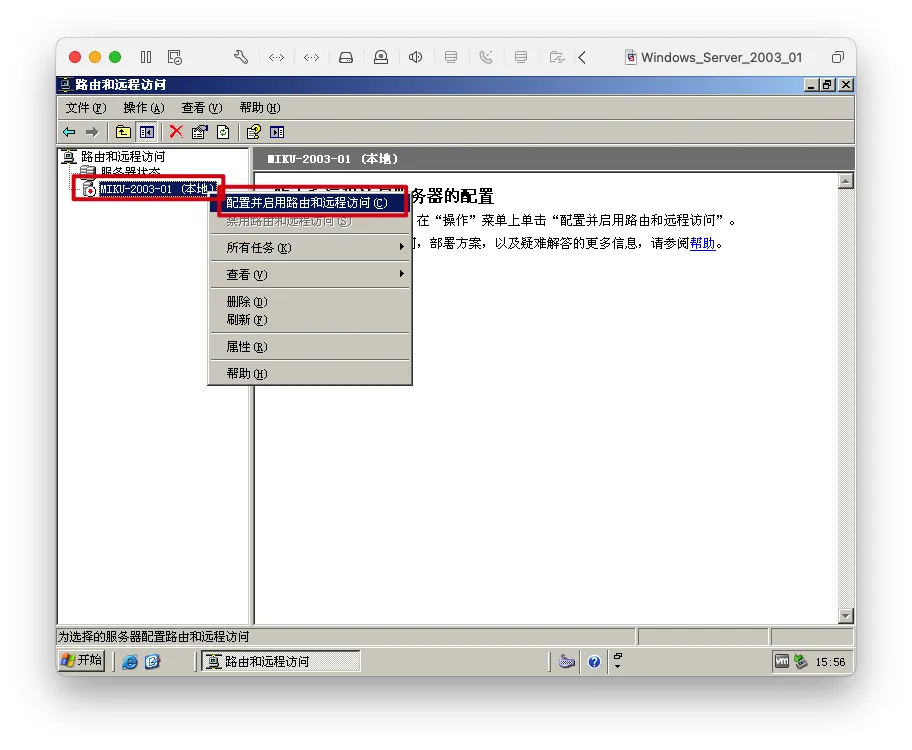Click the Forward arrow in MMC toolbar
This screenshot has width=912, height=750.
coord(92,132)
